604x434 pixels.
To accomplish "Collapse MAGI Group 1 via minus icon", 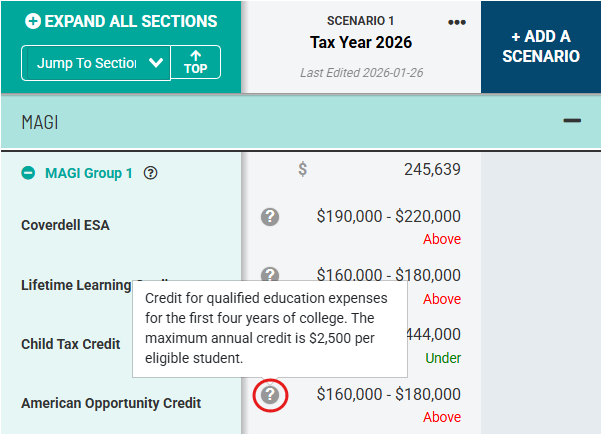I will pos(29,173).
